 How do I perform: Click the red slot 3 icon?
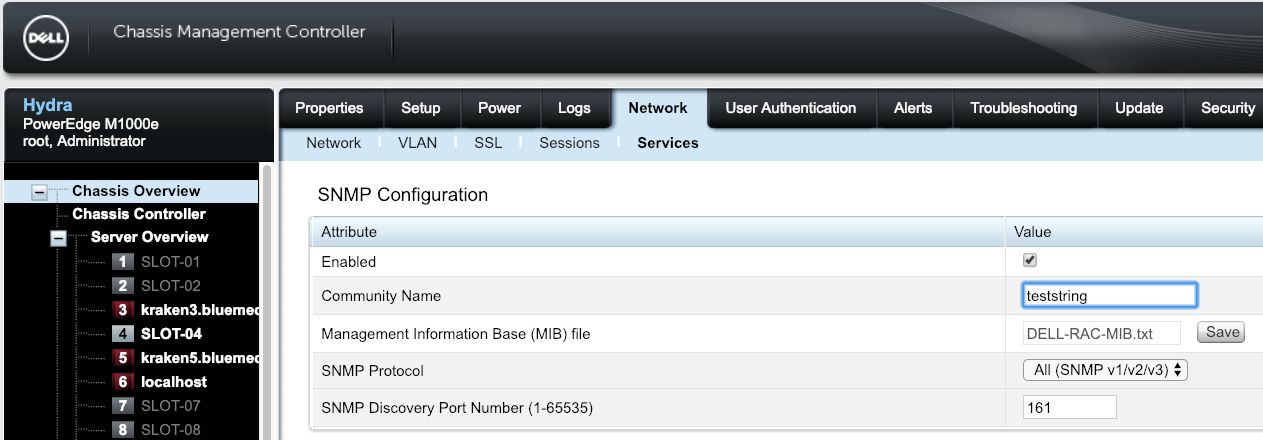123,310
